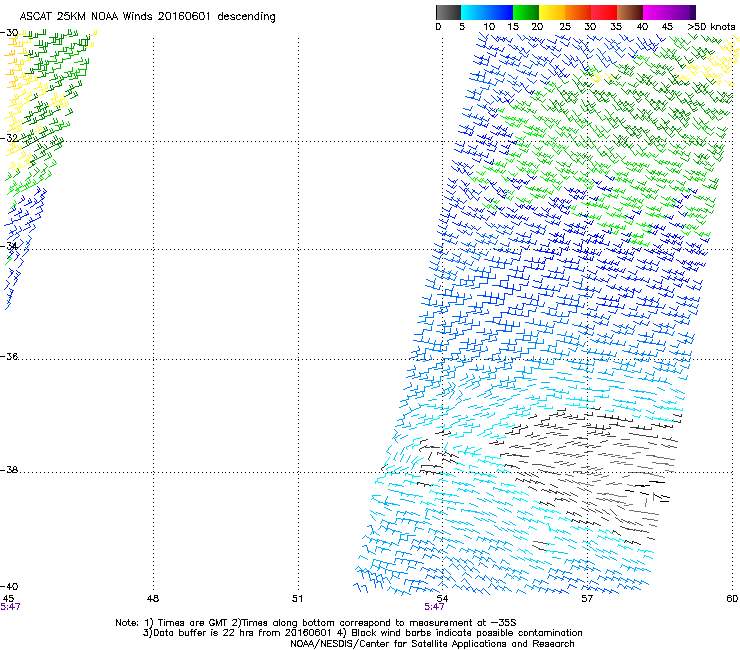Click the dark purple >50 knots swatch
The height and width of the screenshot is (650, 740).
click(x=692, y=12)
